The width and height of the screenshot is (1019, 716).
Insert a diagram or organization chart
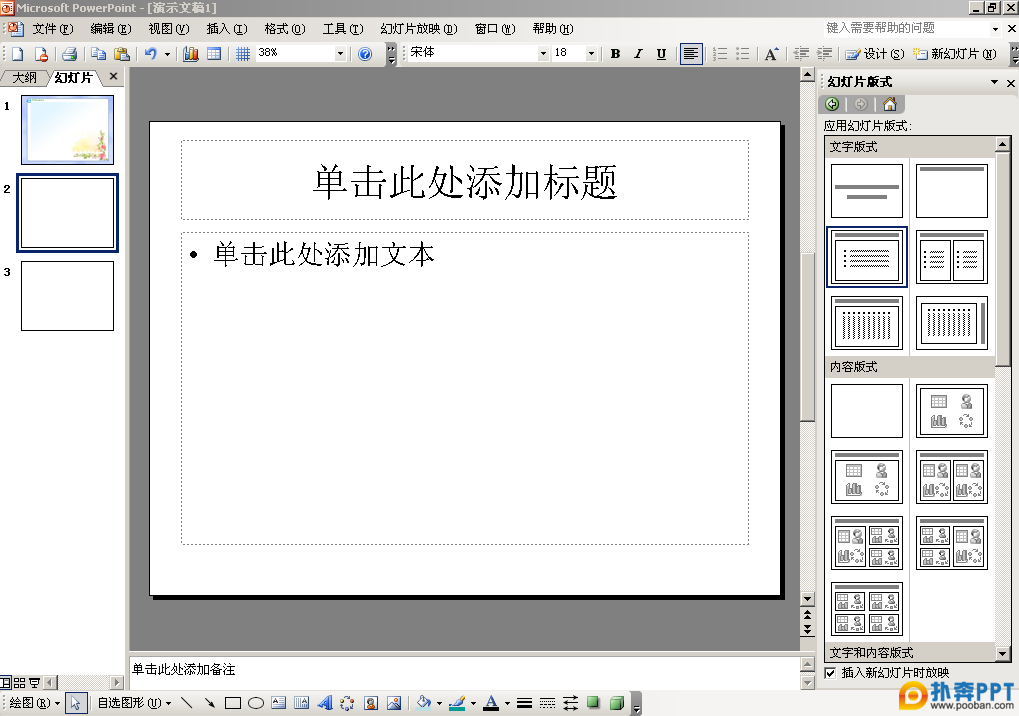click(348, 702)
